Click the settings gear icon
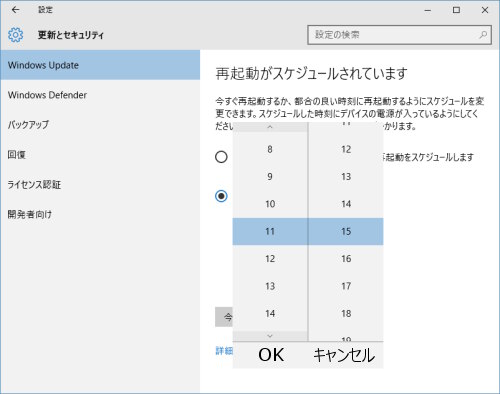This screenshot has width=500, height=394. point(16,35)
